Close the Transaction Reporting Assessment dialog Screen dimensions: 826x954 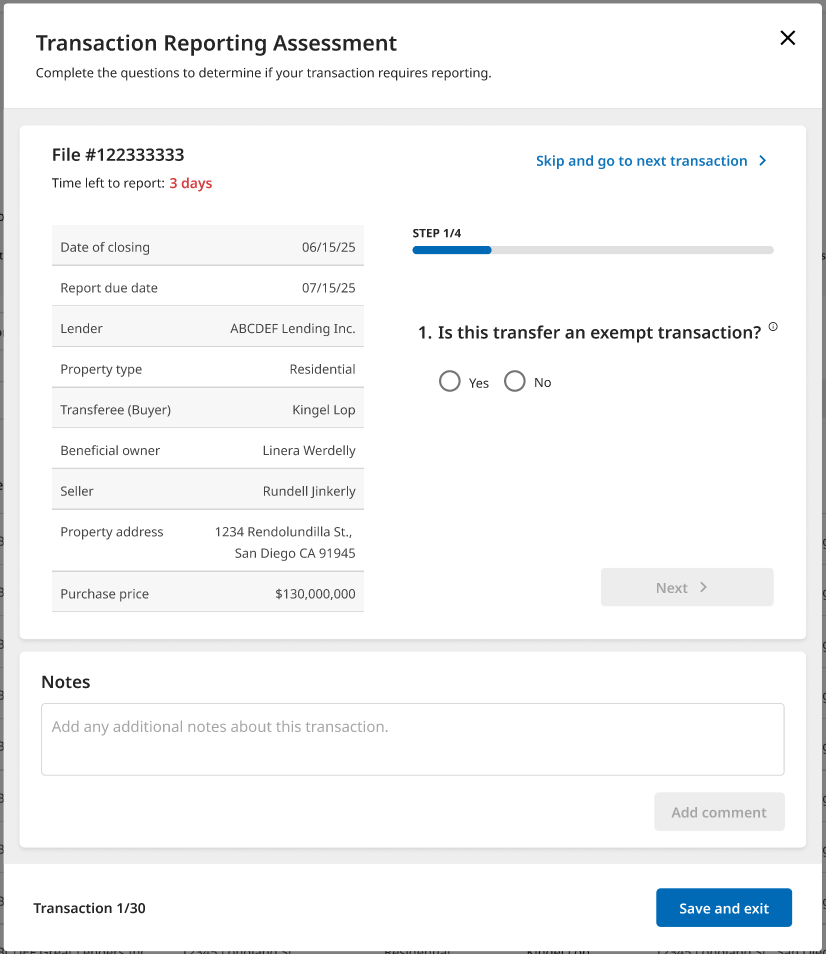click(787, 38)
